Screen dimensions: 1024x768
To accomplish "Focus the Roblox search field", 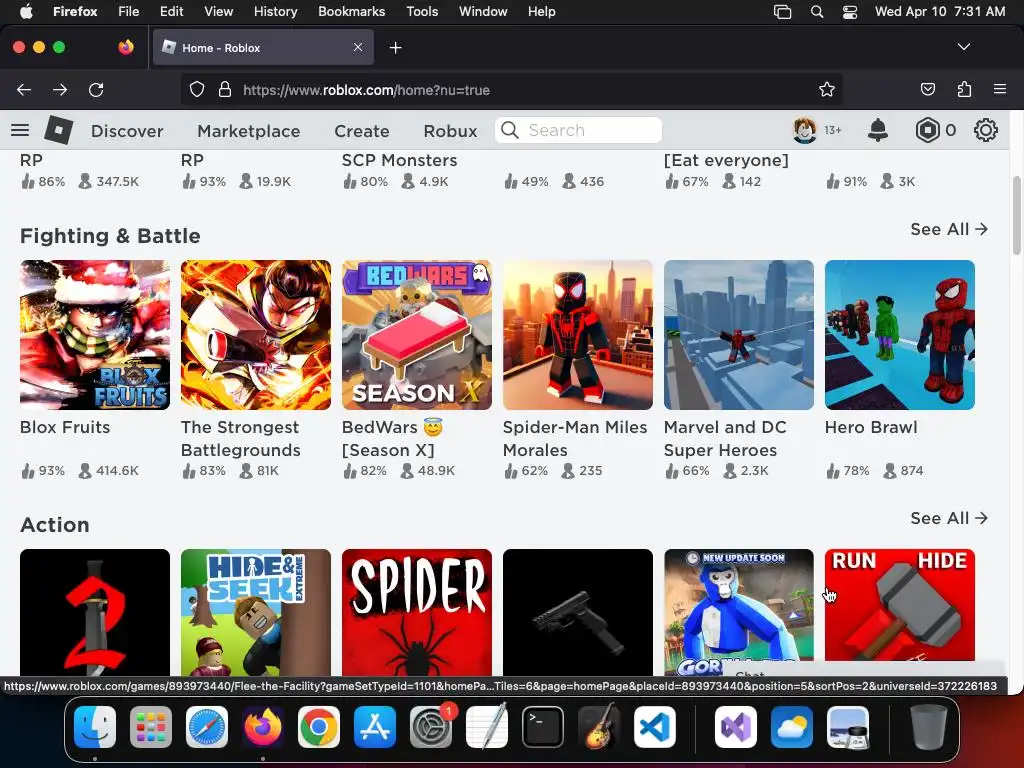I will (579, 130).
